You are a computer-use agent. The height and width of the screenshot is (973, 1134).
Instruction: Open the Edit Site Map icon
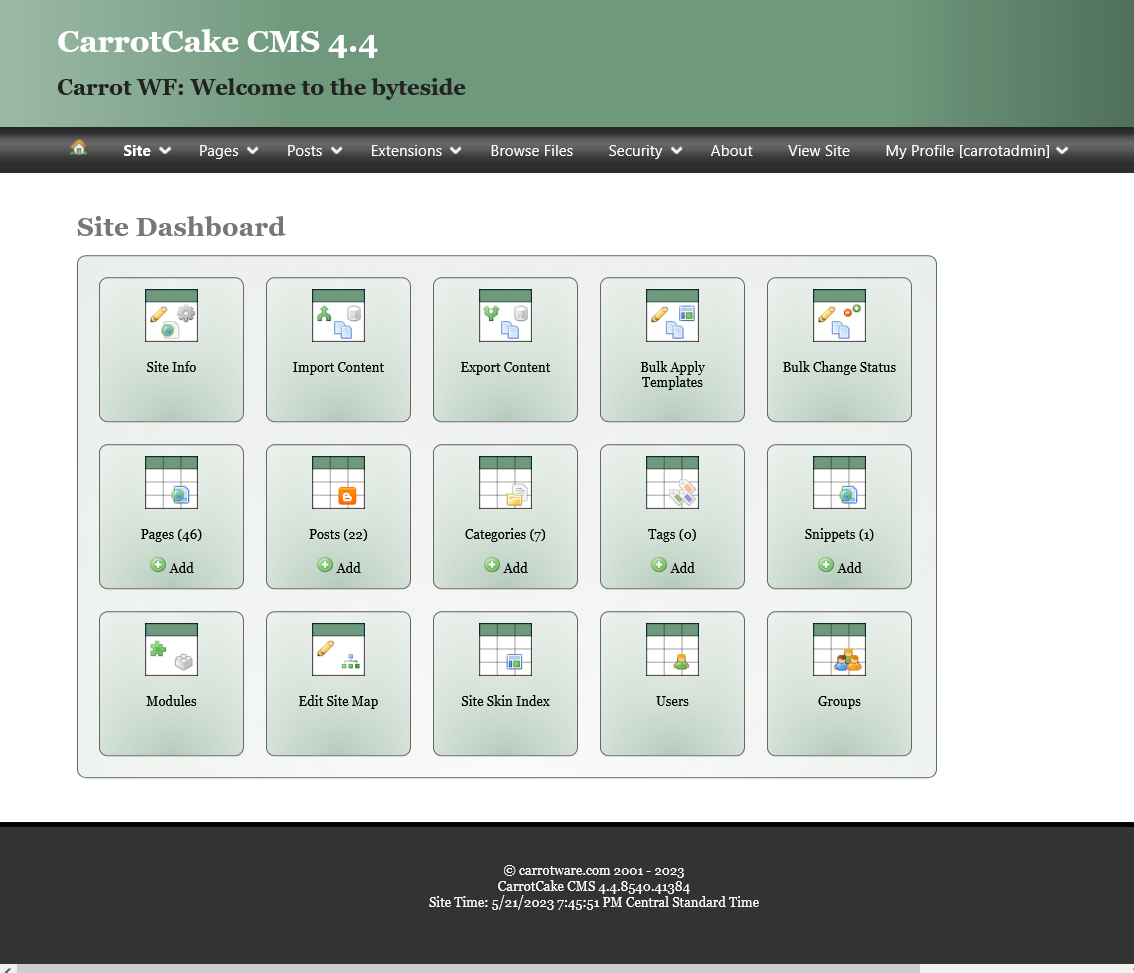point(338,650)
